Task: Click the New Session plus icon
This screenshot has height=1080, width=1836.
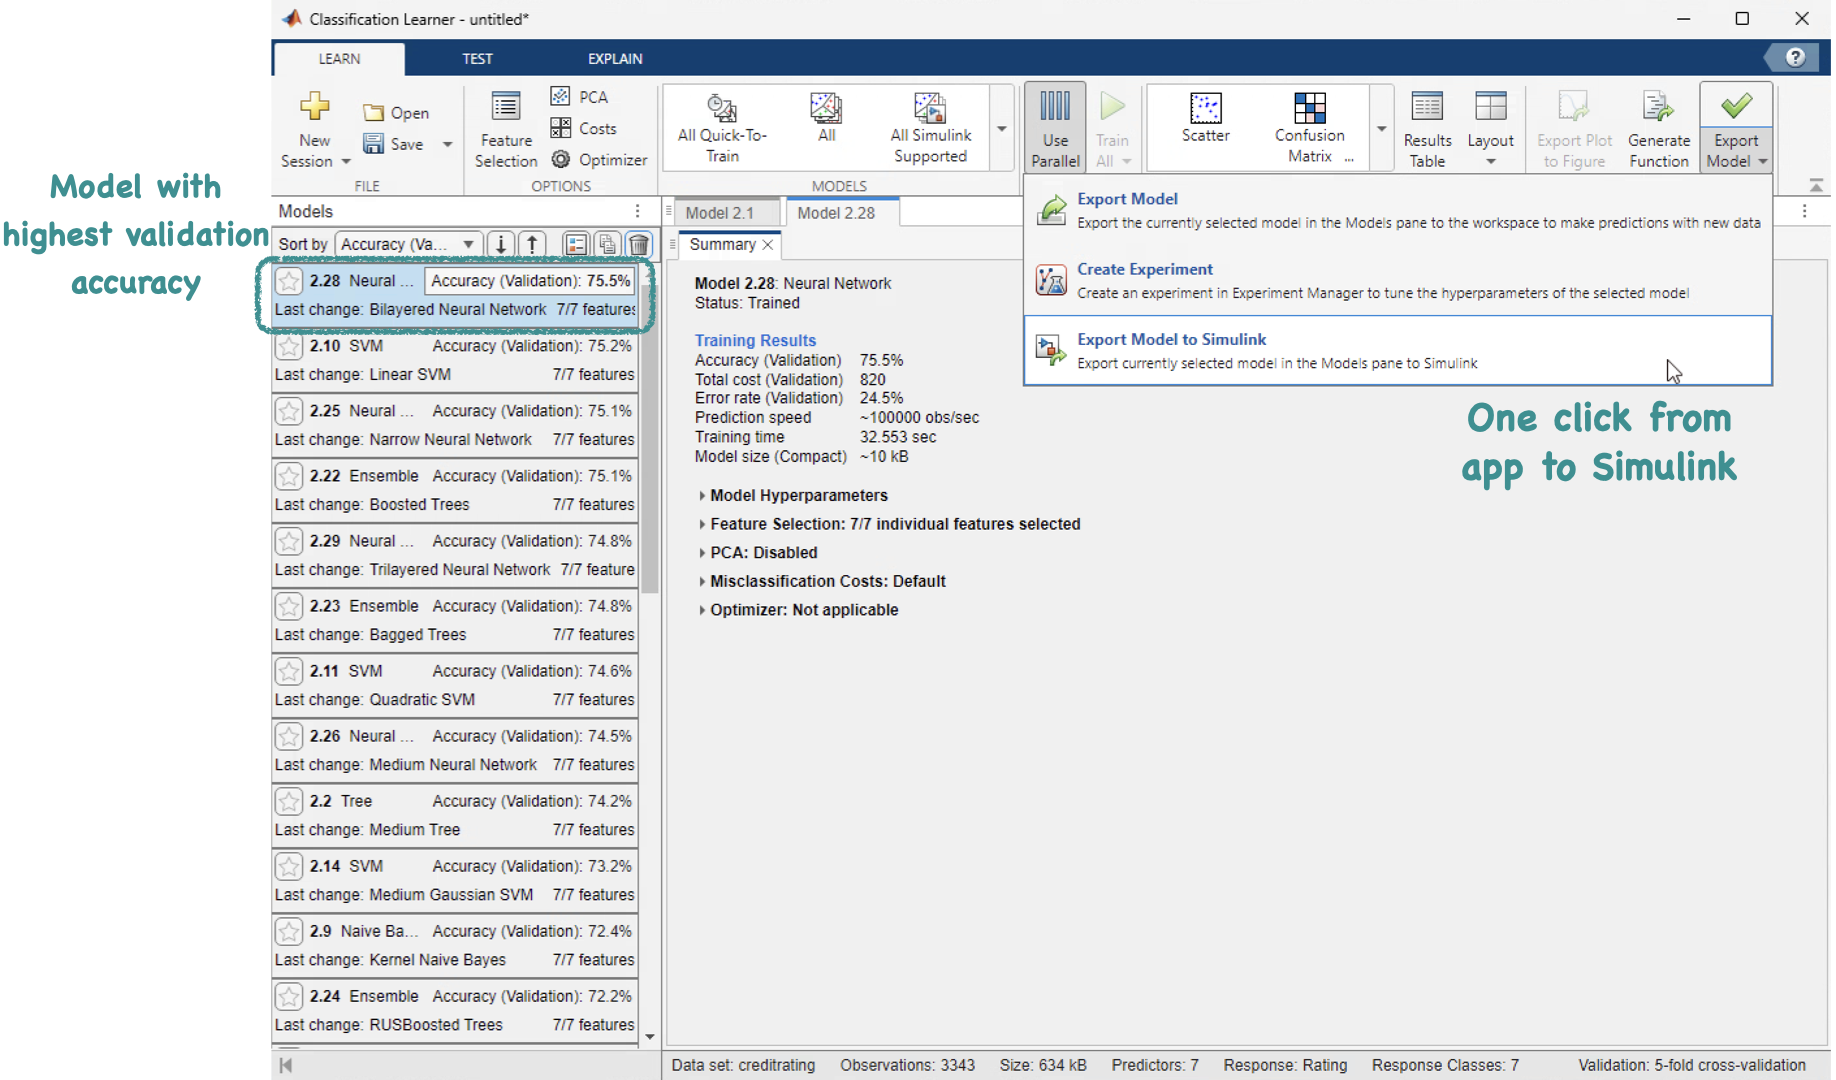Action: pyautogui.click(x=314, y=107)
